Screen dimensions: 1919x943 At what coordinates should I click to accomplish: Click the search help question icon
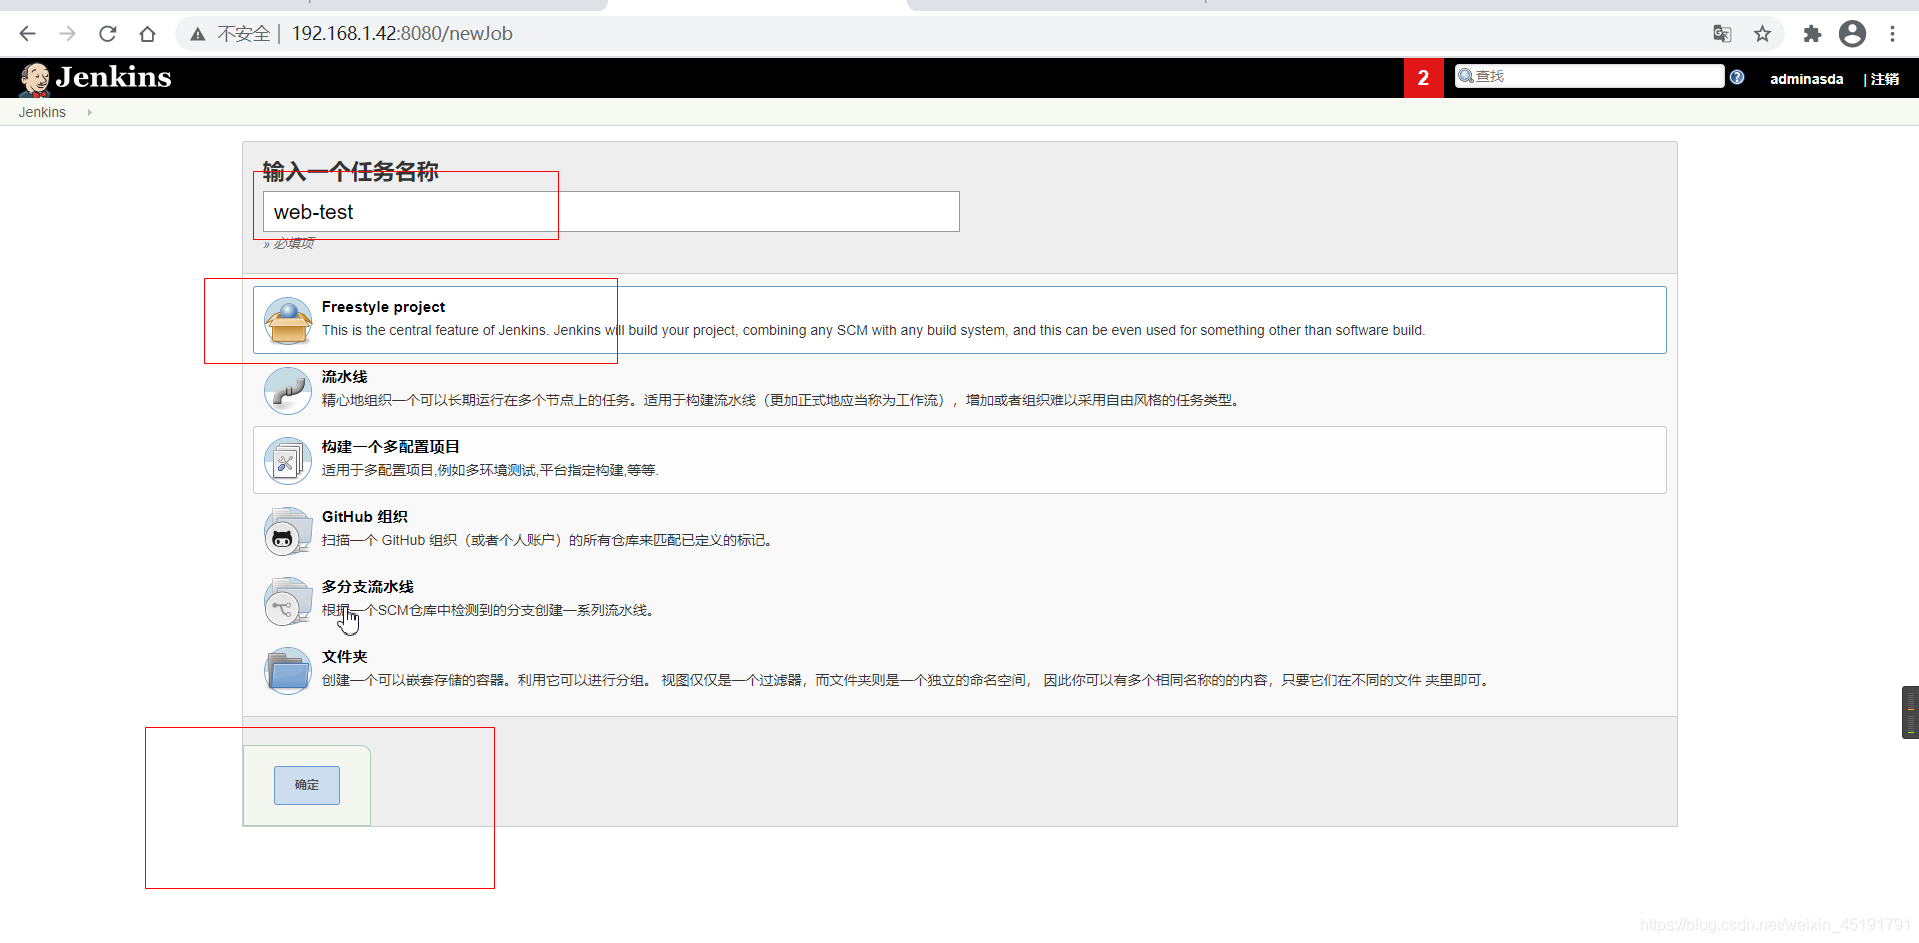click(x=1737, y=77)
